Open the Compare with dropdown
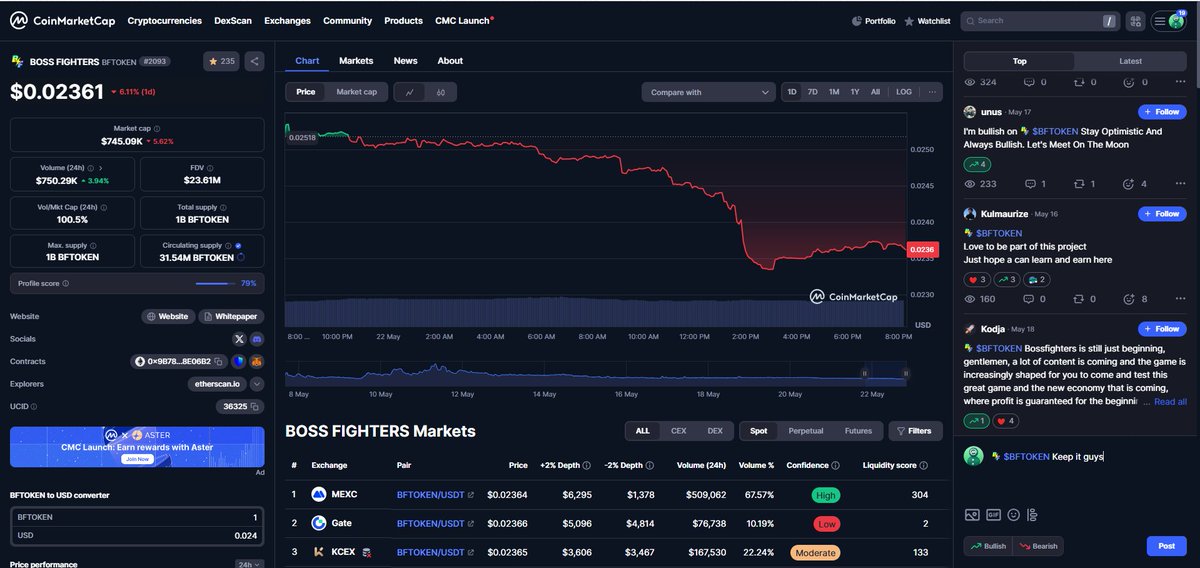Screen dimensions: 1200x568 pos(708,92)
